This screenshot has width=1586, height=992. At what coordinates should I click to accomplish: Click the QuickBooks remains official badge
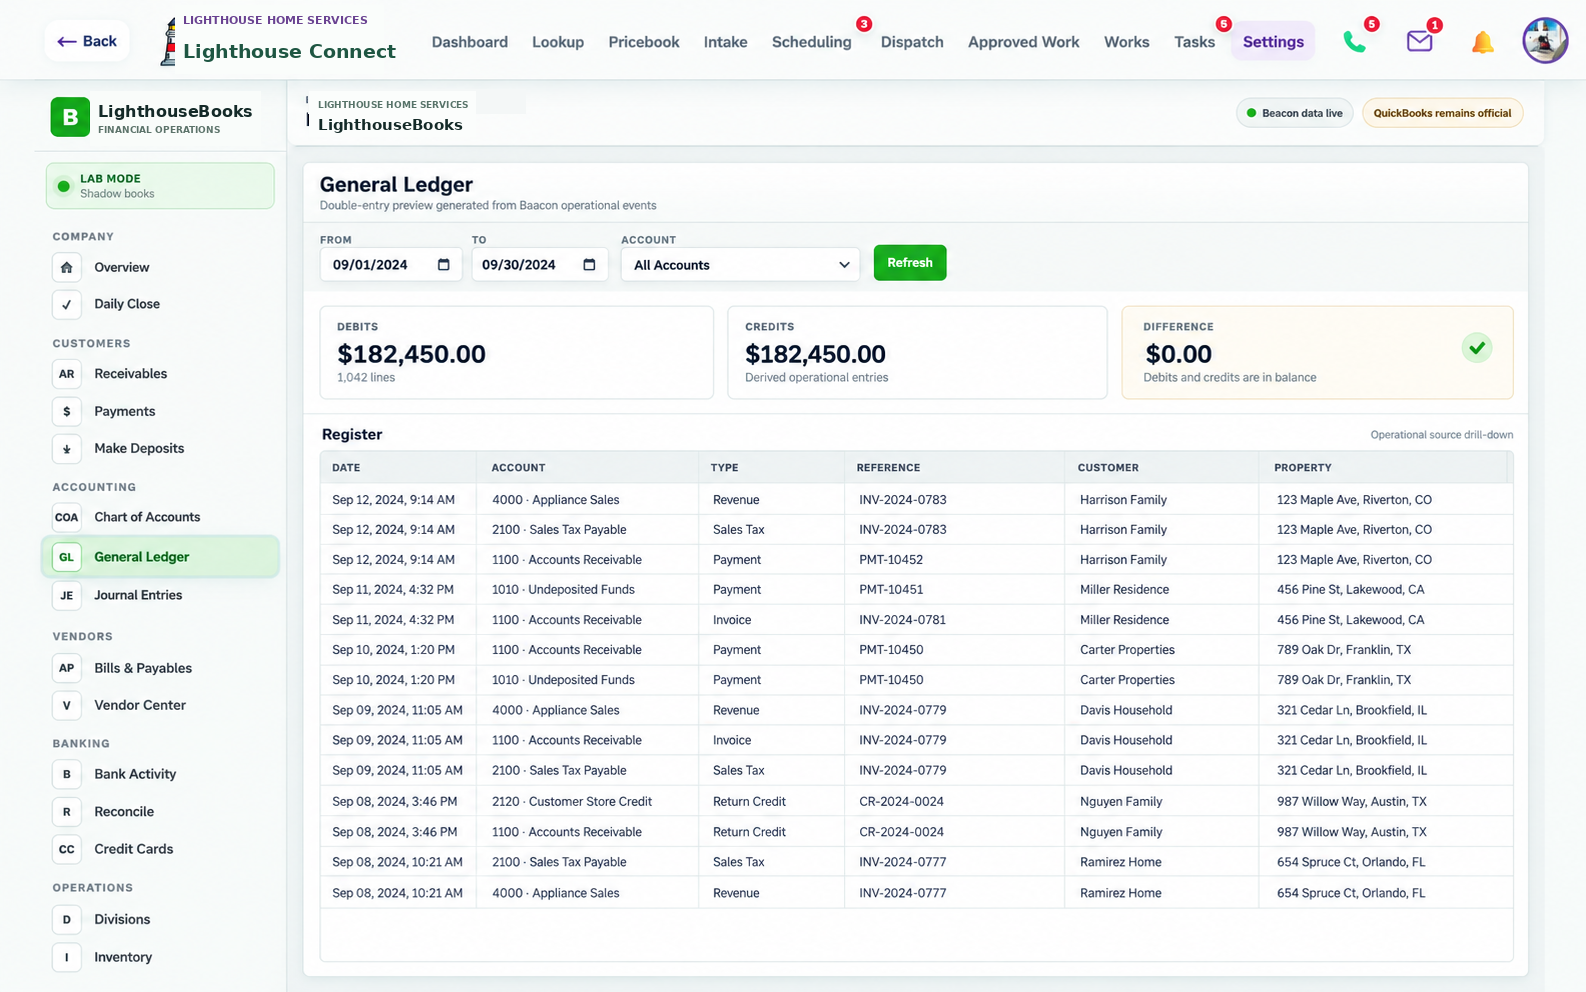point(1442,113)
